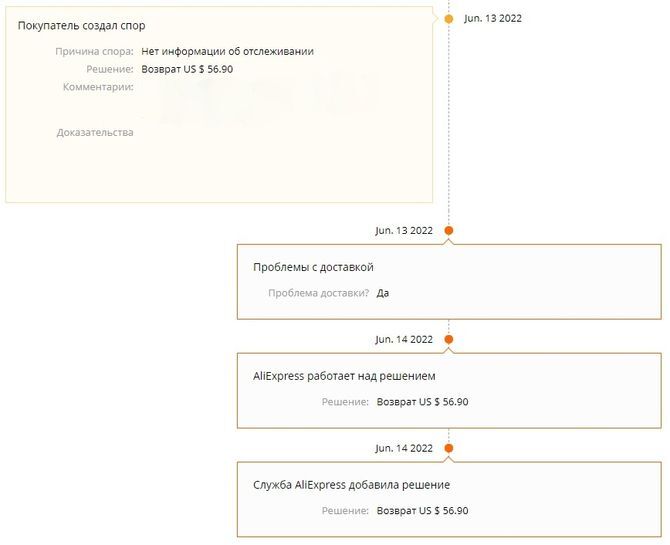Click the 'AliExpress работает над решением' title
The image size is (670, 545).
[344, 376]
